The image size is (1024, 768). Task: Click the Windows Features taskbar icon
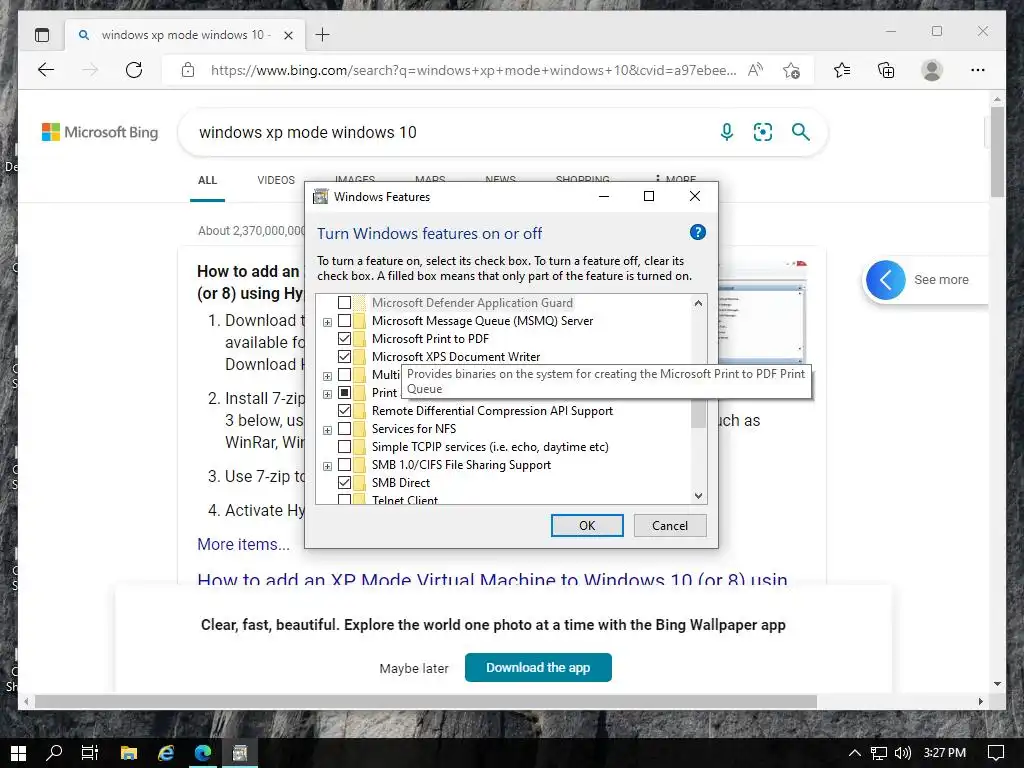pos(240,753)
